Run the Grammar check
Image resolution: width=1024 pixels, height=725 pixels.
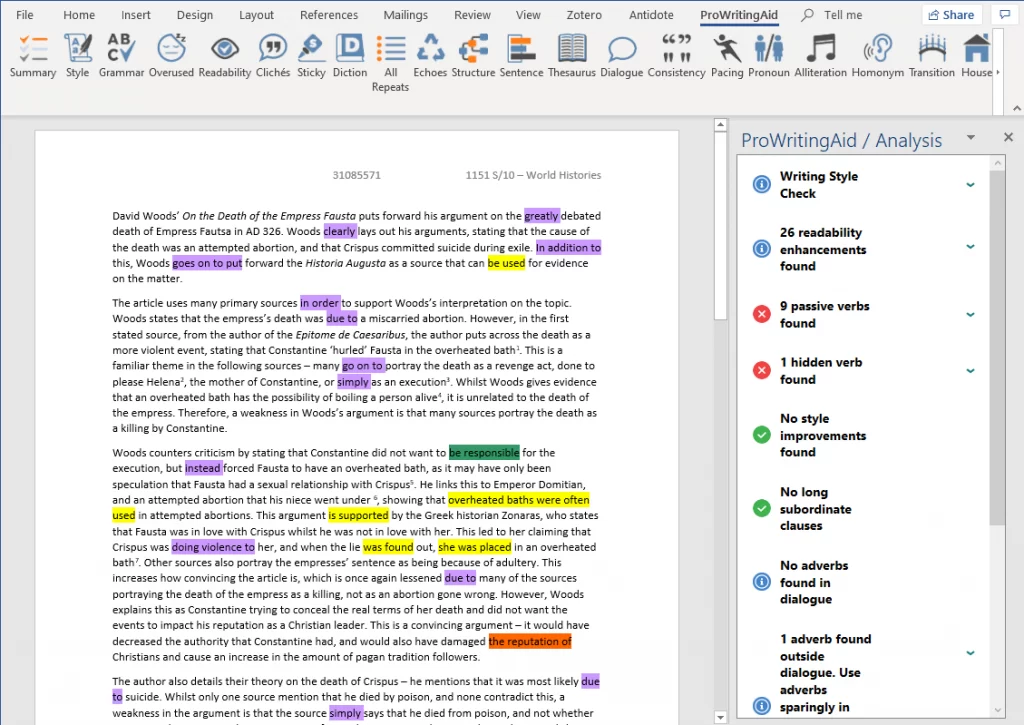click(121, 57)
